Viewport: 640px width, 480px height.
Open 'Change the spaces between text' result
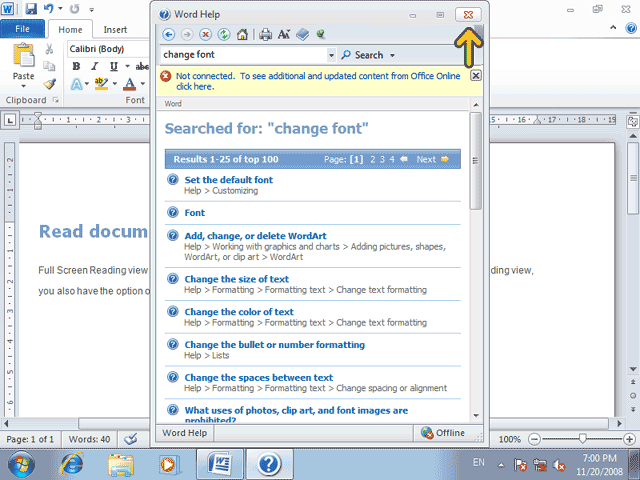pyautogui.click(x=259, y=378)
